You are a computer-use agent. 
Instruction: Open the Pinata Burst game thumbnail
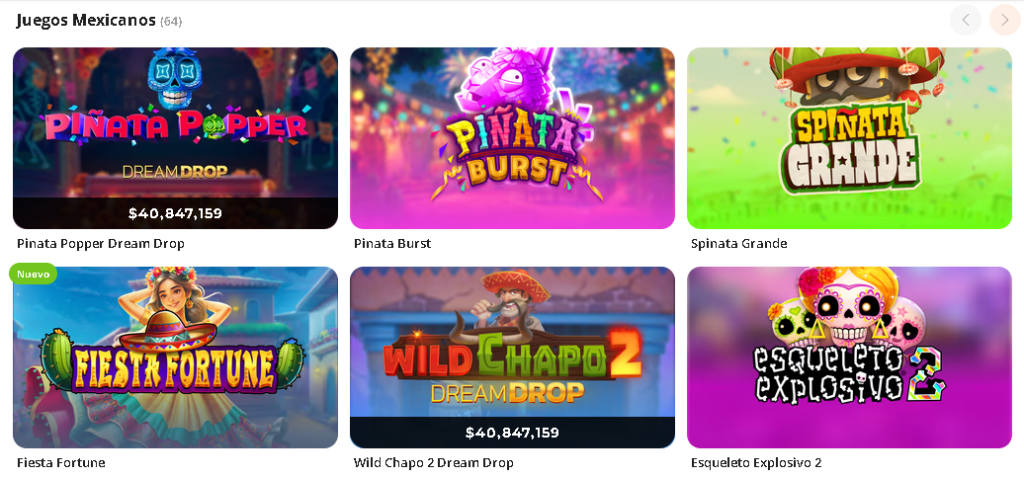coord(512,138)
